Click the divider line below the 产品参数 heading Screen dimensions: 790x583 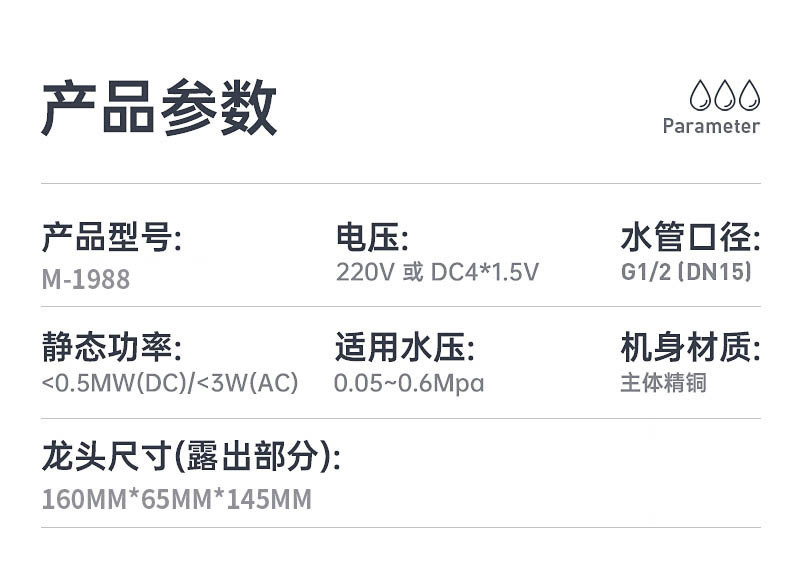tap(400, 184)
